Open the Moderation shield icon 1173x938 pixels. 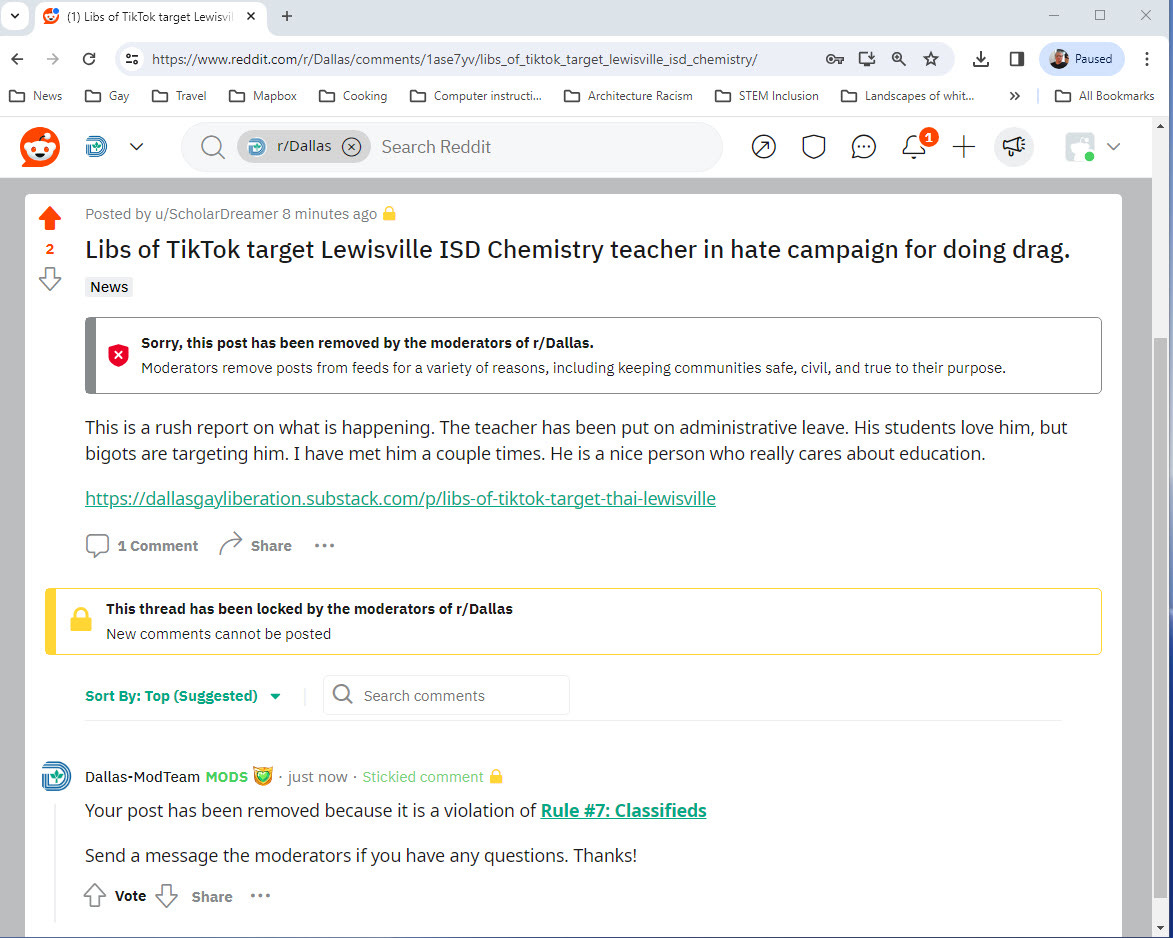pos(813,147)
